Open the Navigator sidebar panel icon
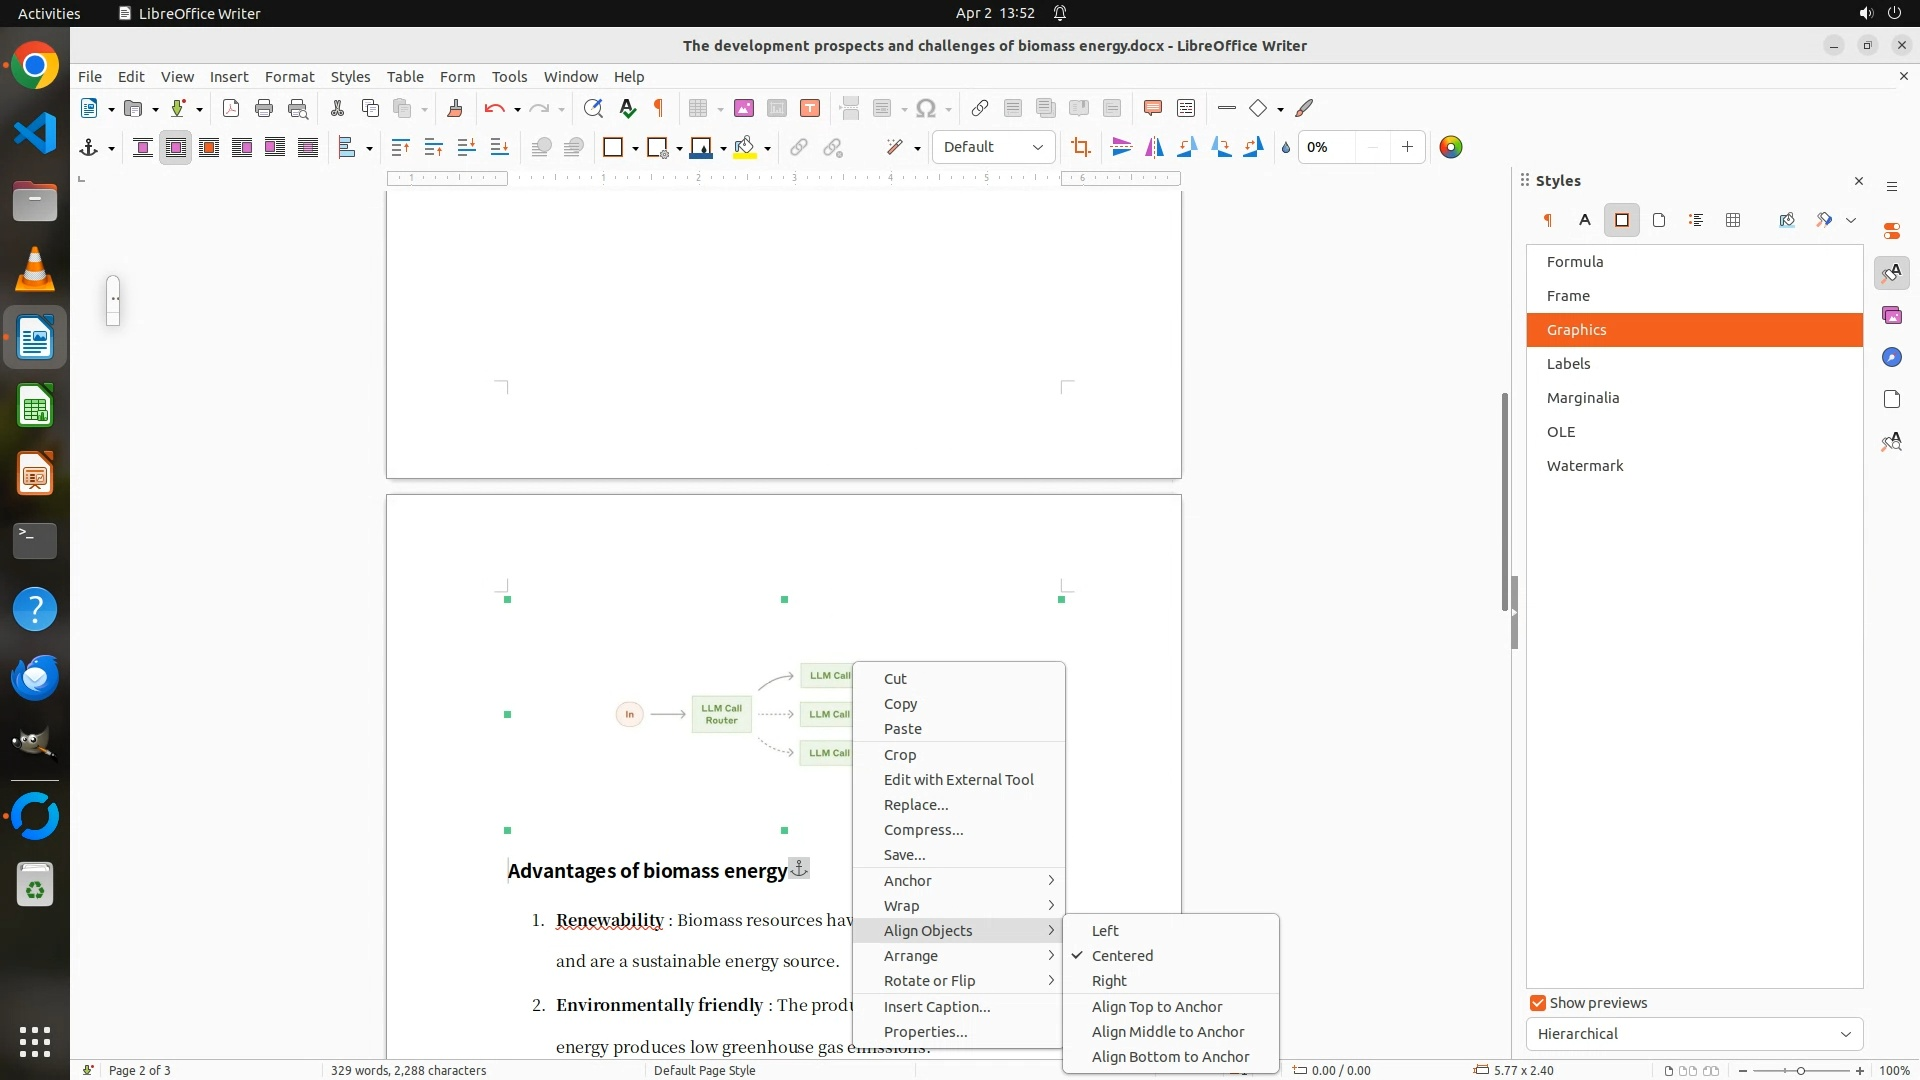The height and width of the screenshot is (1080, 1920). tap(1891, 358)
